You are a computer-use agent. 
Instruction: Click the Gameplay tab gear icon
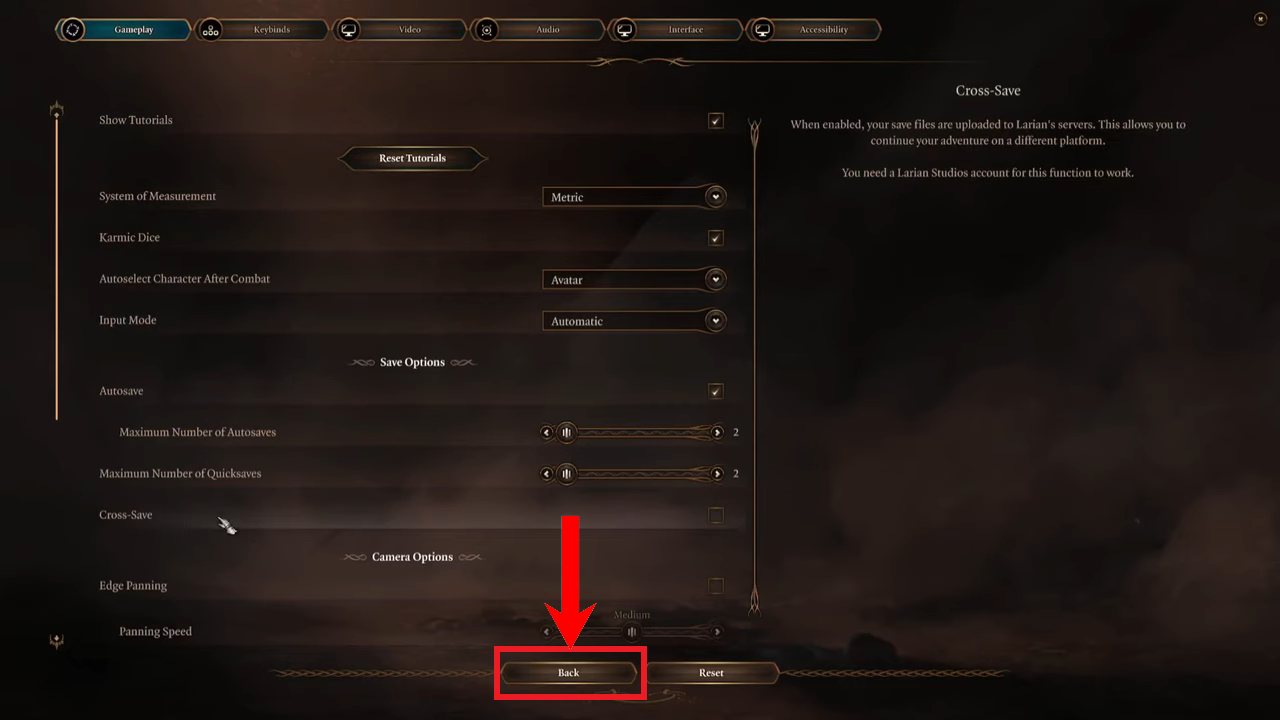(x=72, y=30)
